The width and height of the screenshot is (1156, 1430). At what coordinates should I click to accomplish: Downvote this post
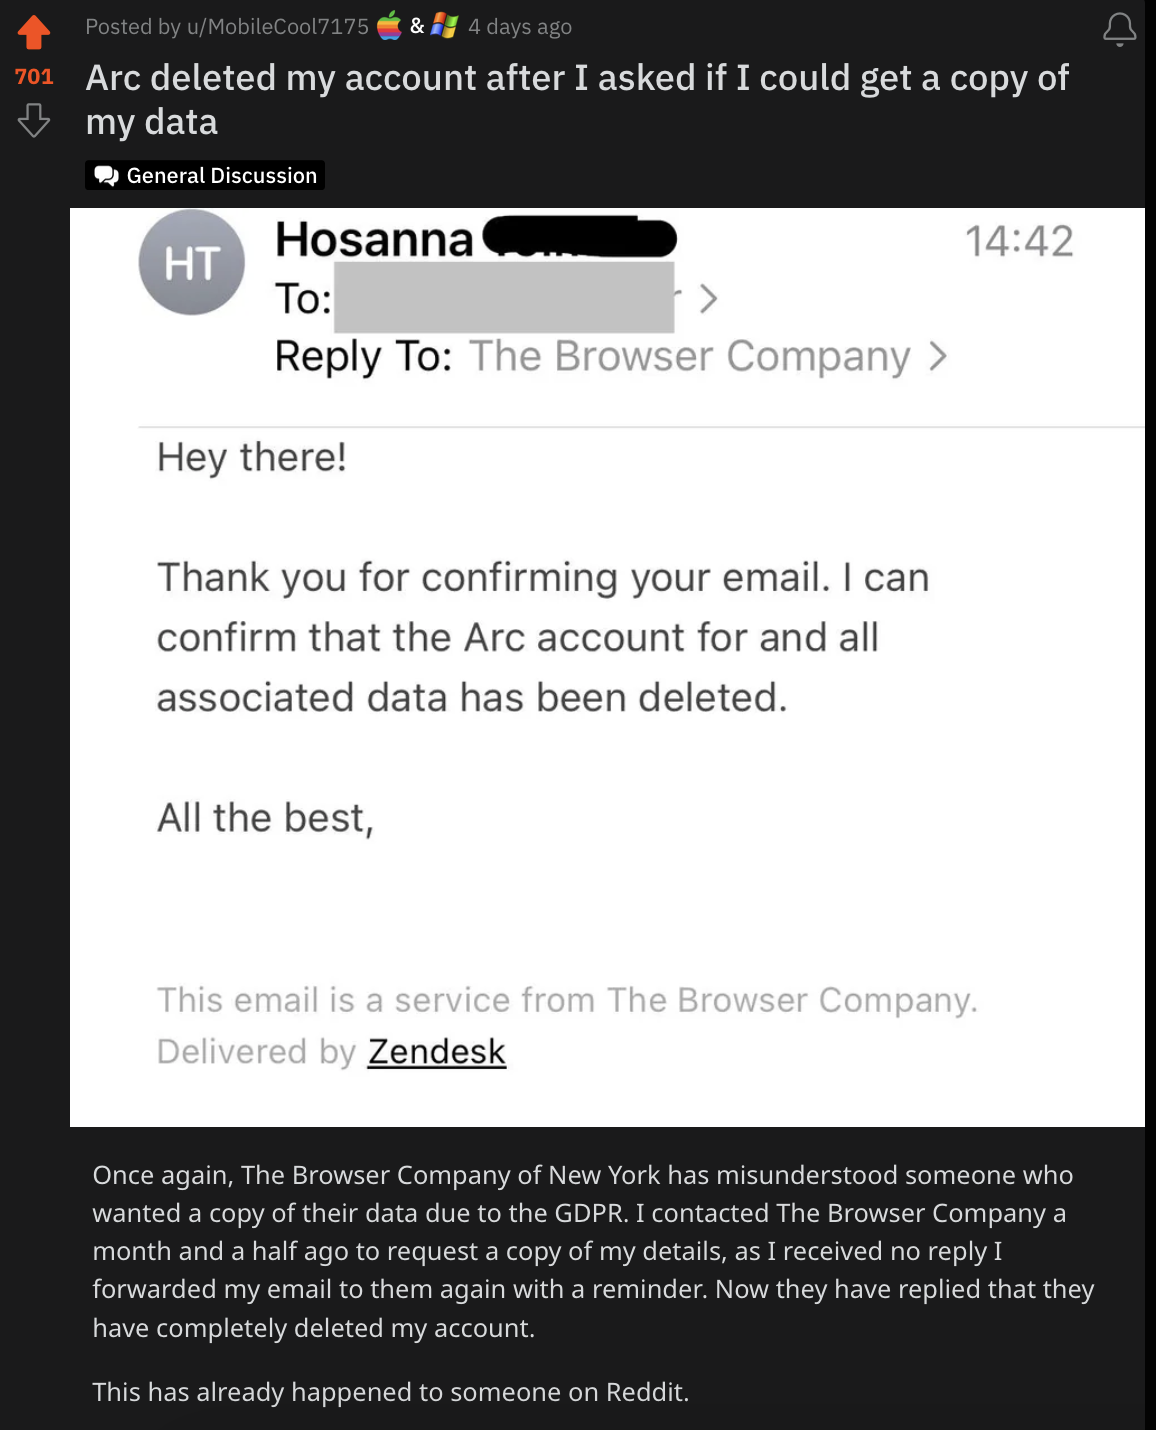pyautogui.click(x=34, y=121)
